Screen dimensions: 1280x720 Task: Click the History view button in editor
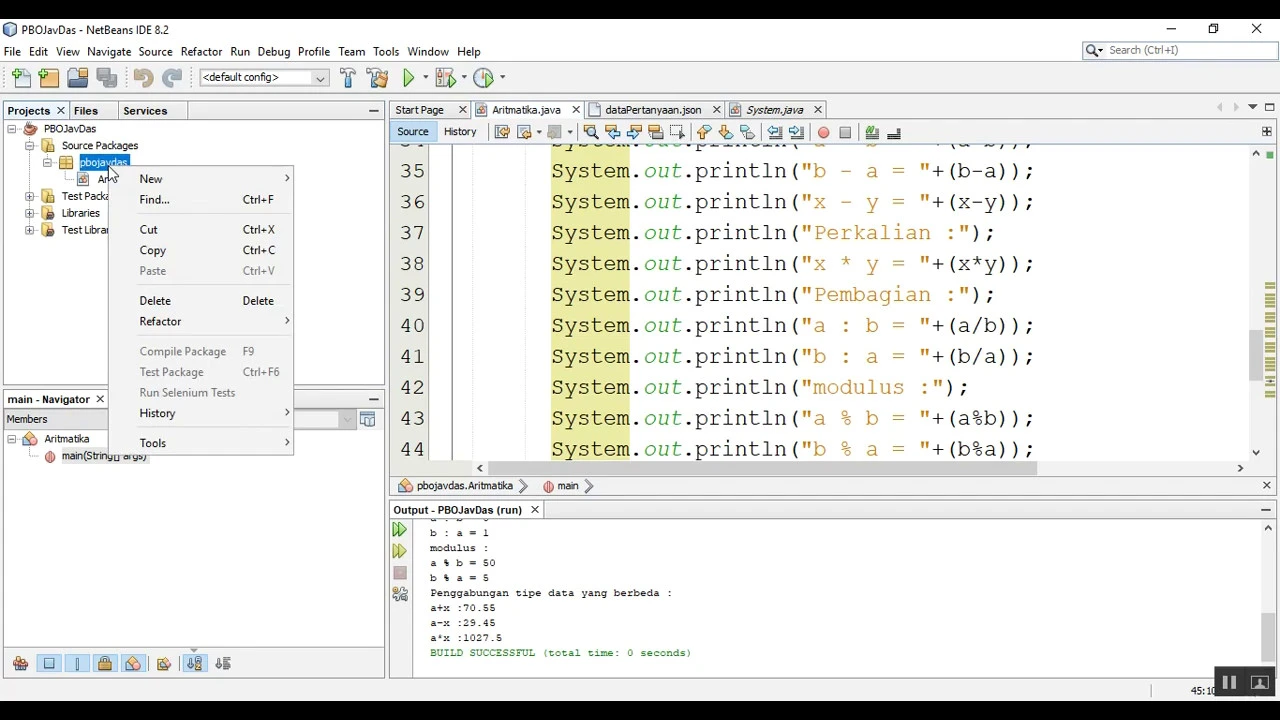coord(460,132)
